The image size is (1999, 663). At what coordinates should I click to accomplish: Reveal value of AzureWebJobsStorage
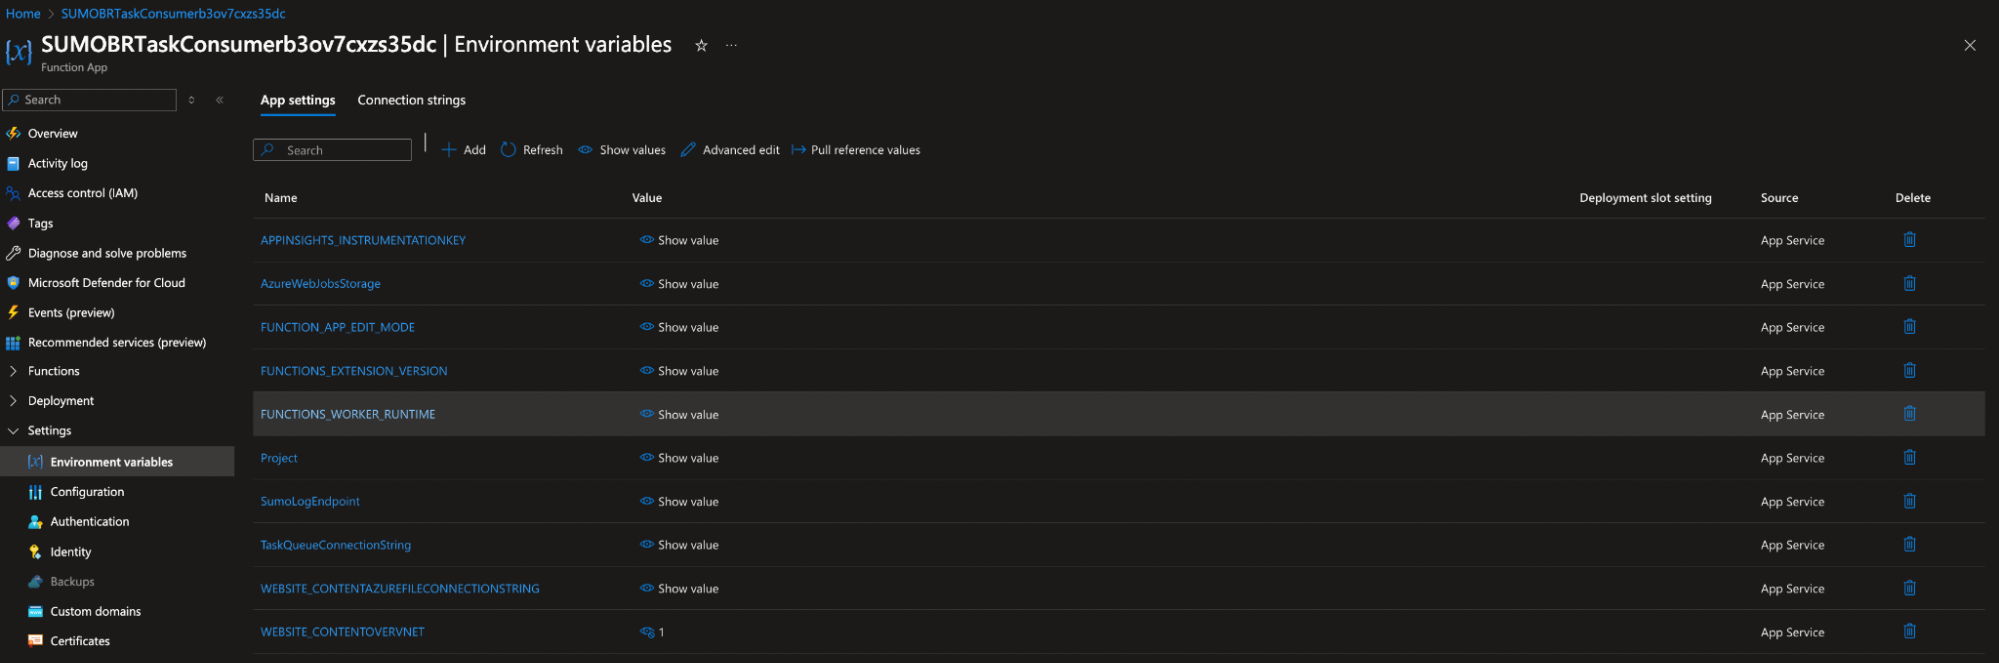(x=680, y=284)
